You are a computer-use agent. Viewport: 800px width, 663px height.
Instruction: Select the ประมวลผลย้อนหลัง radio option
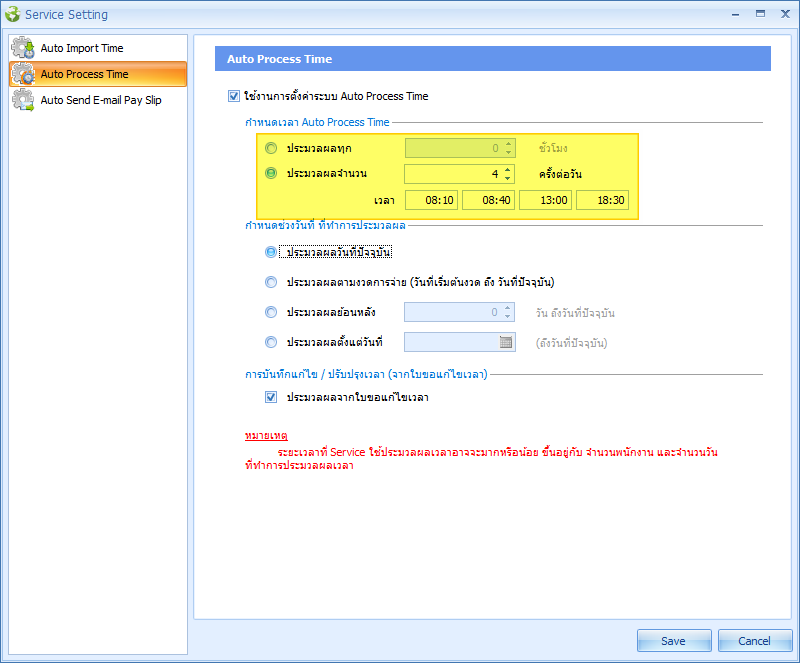coord(271,312)
